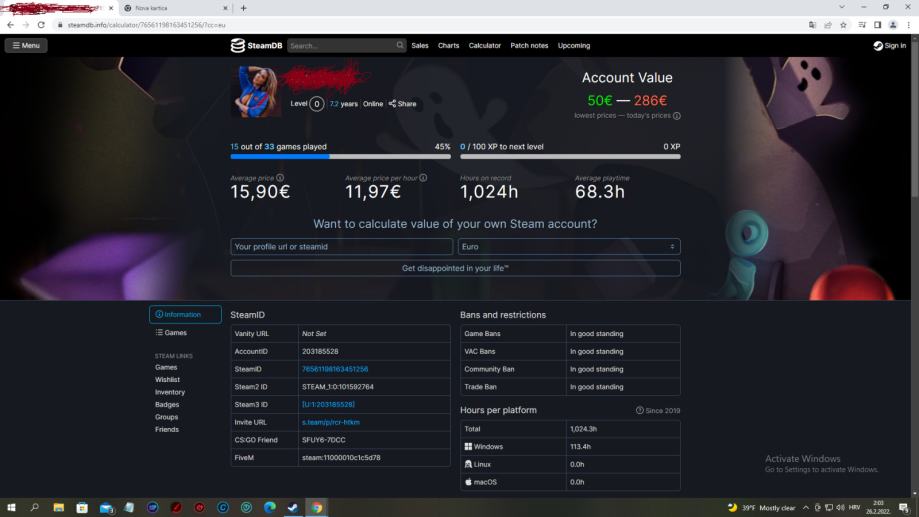Image resolution: width=919 pixels, height=517 pixels.
Task: Open the Badges link
Action: 167,404
